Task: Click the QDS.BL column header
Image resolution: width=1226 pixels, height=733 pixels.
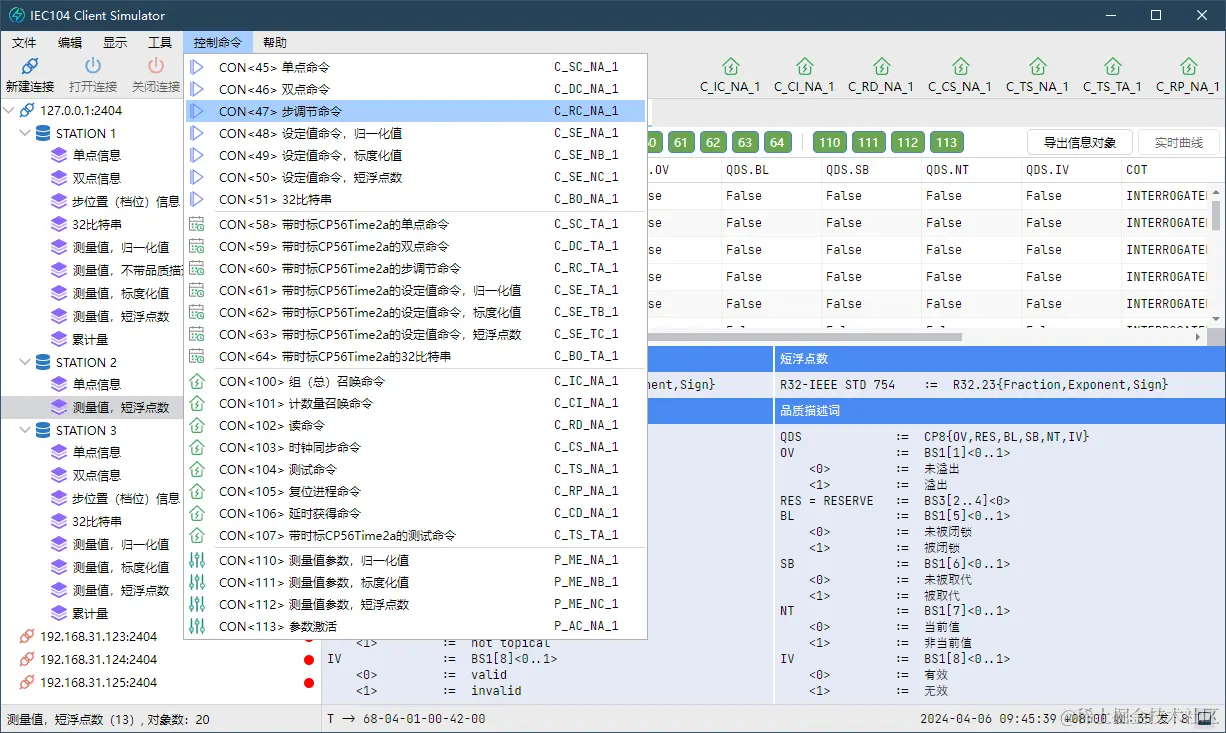Action: tap(771, 170)
